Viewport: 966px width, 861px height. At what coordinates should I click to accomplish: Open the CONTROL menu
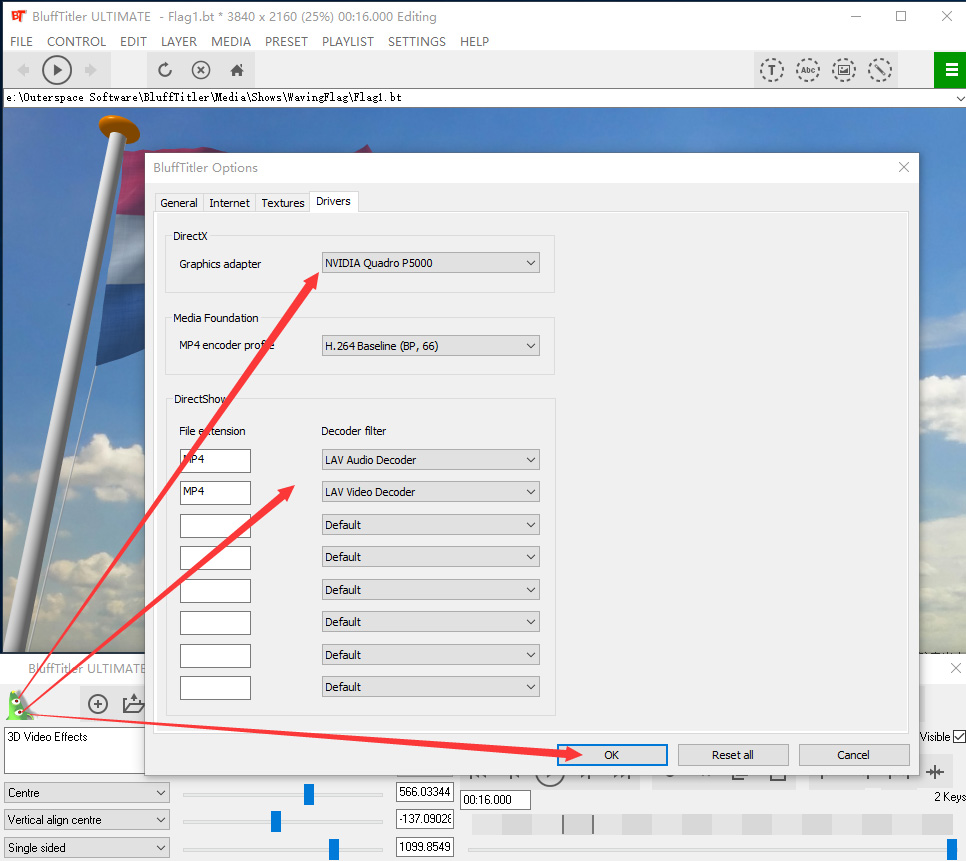76,41
